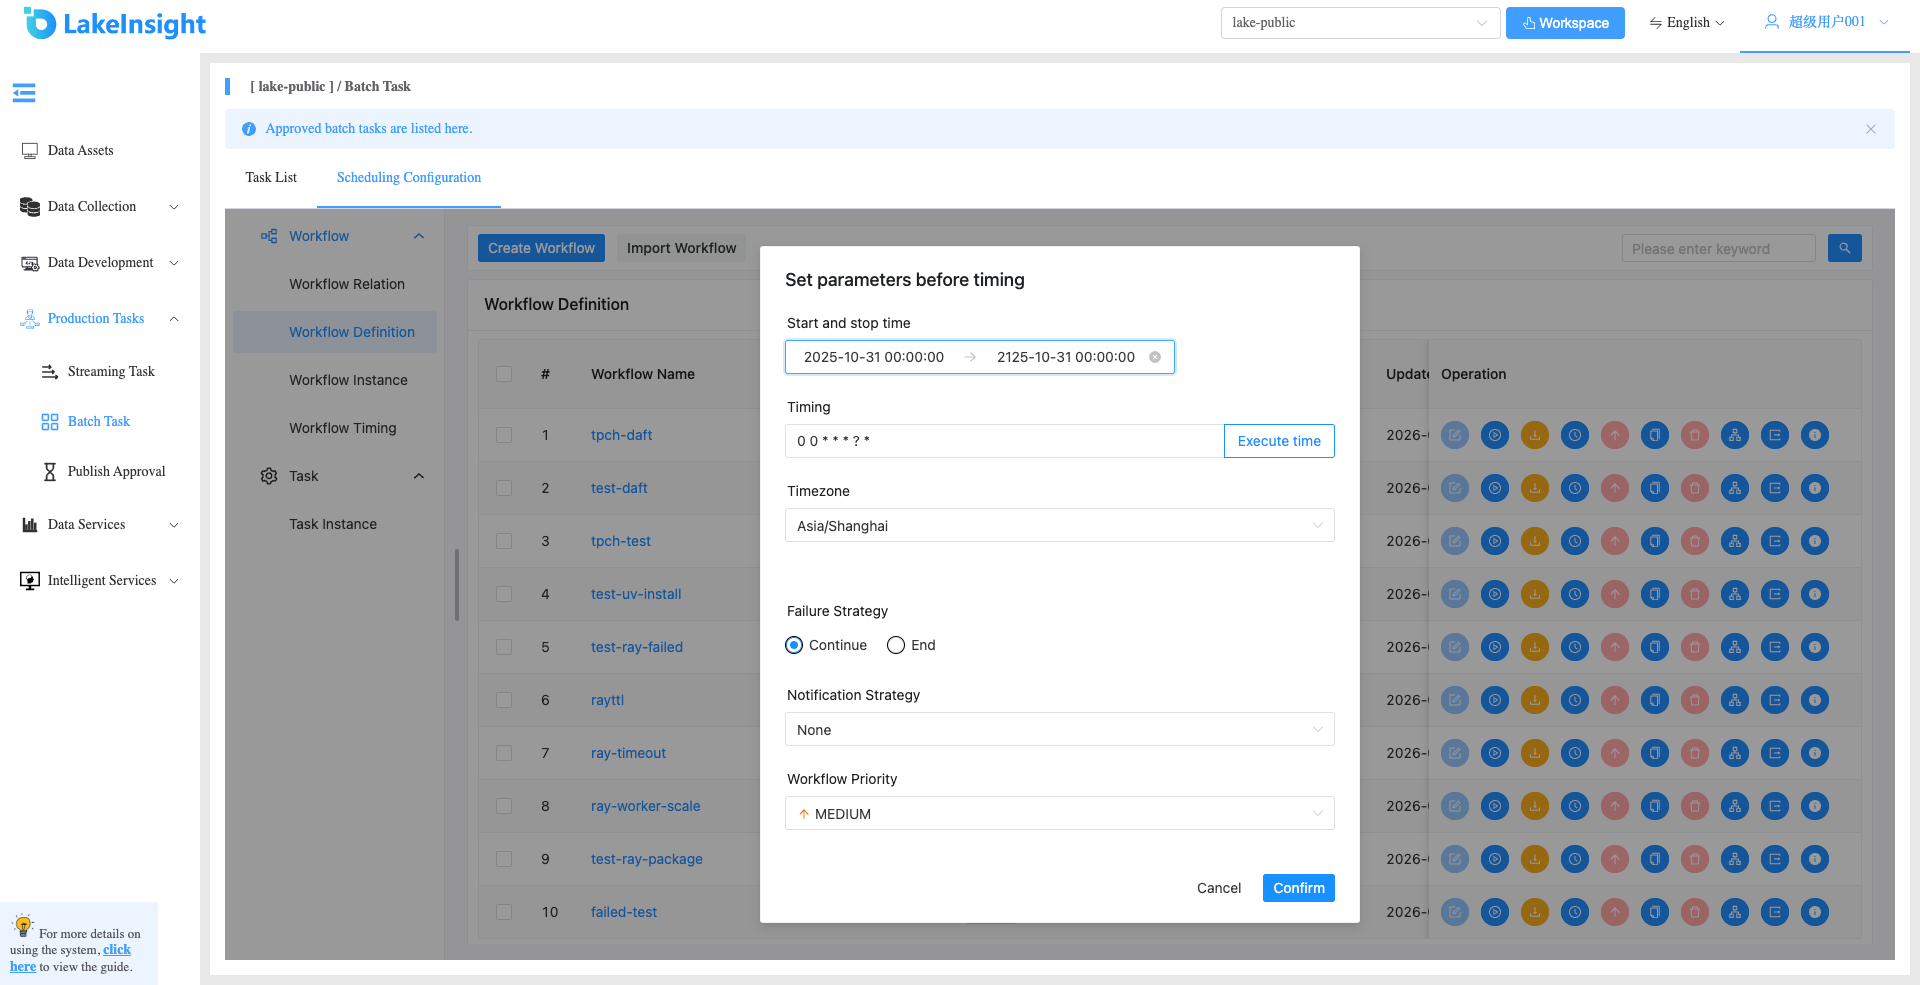Image resolution: width=1920 pixels, height=985 pixels.
Task: Open the Timezone Asia/Shanghai dropdown
Action: point(1059,525)
